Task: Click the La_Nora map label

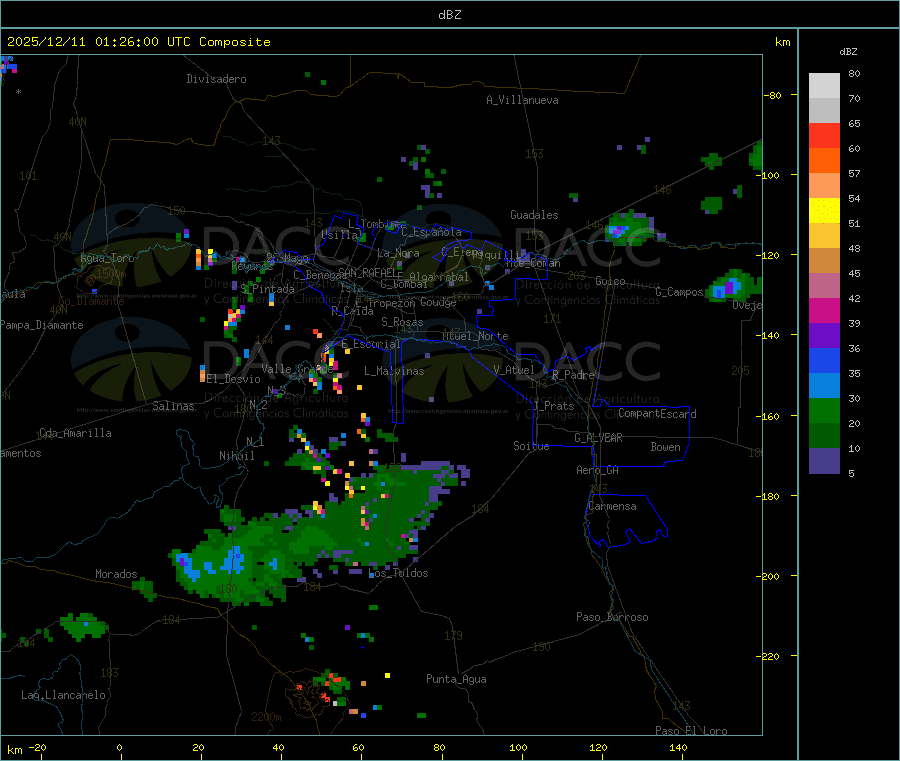Action: [398, 253]
